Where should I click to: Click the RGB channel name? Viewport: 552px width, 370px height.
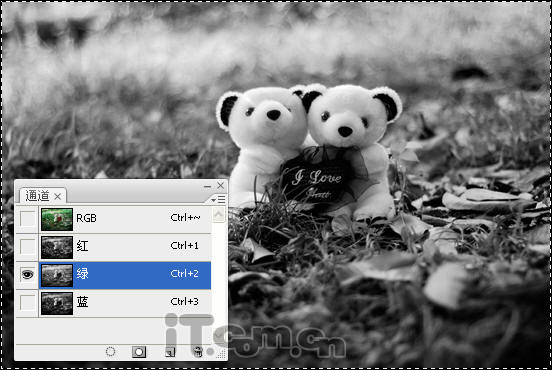pyautogui.click(x=86, y=218)
